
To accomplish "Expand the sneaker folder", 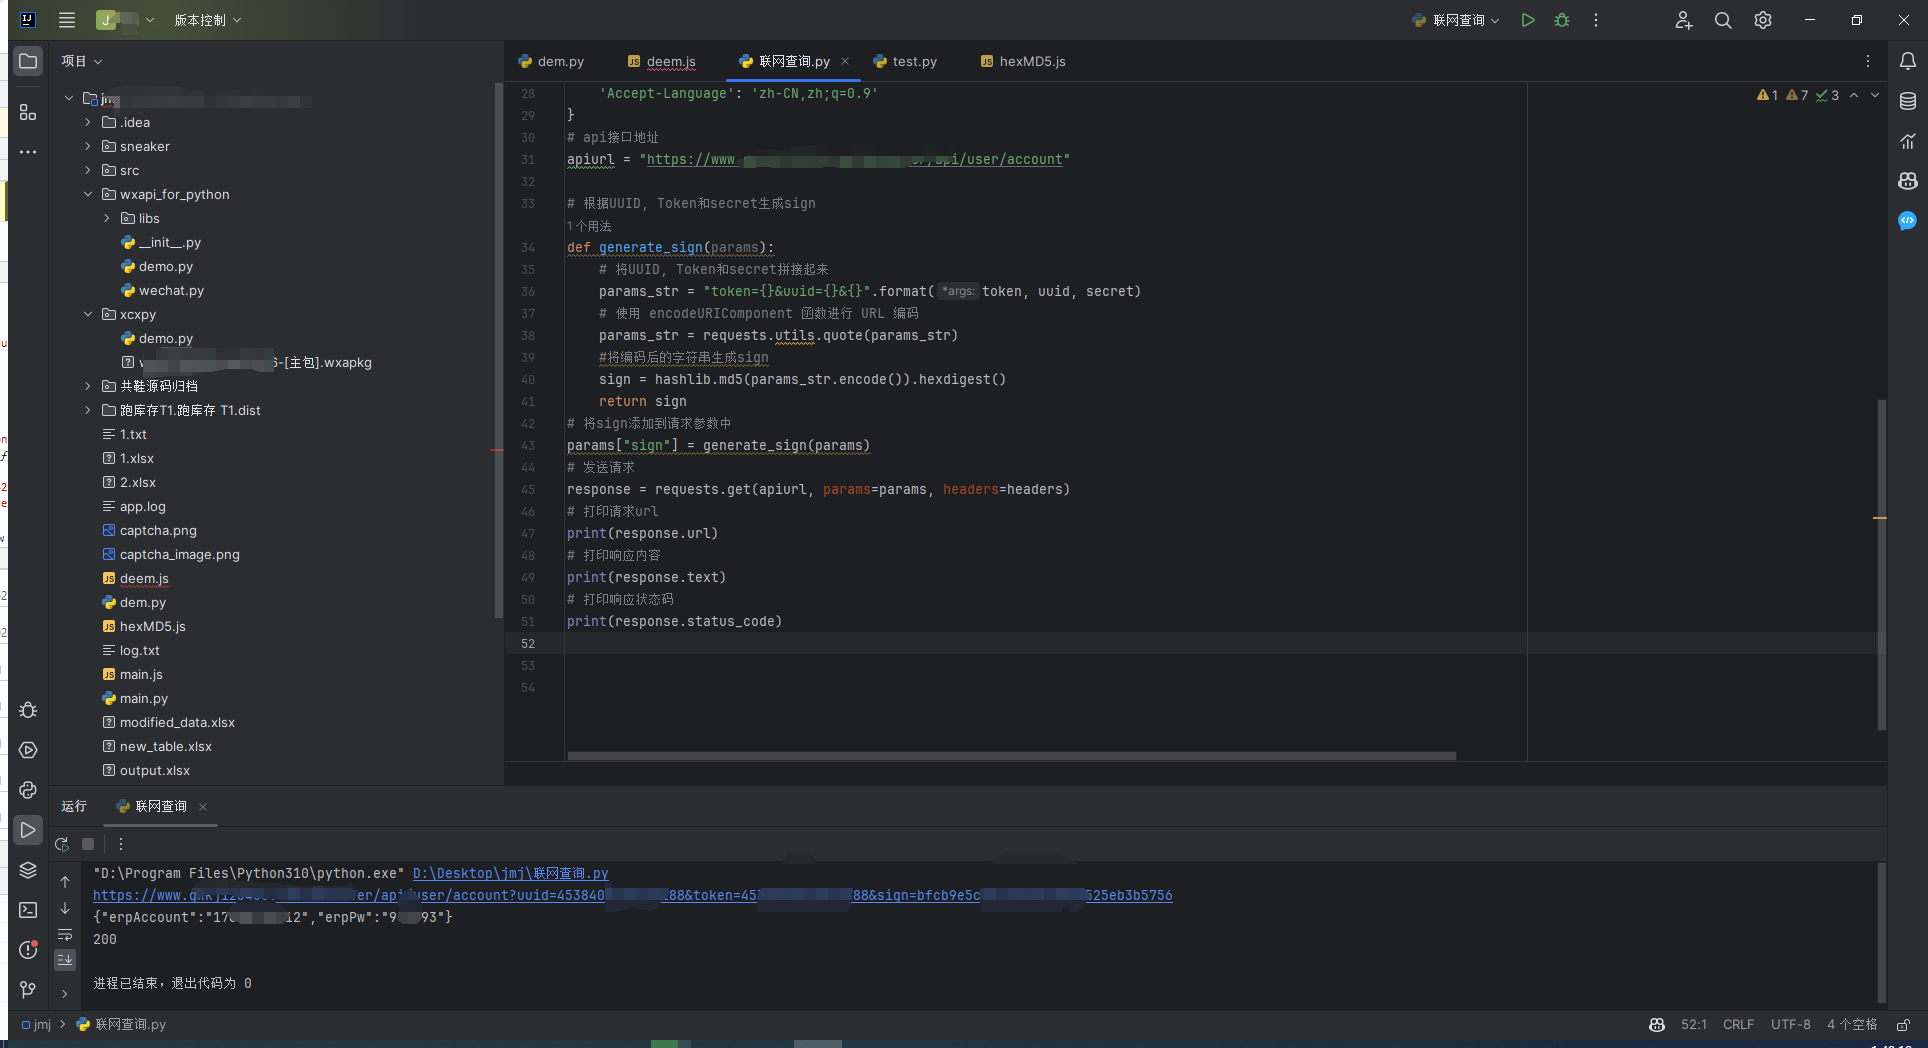I will tap(88, 146).
